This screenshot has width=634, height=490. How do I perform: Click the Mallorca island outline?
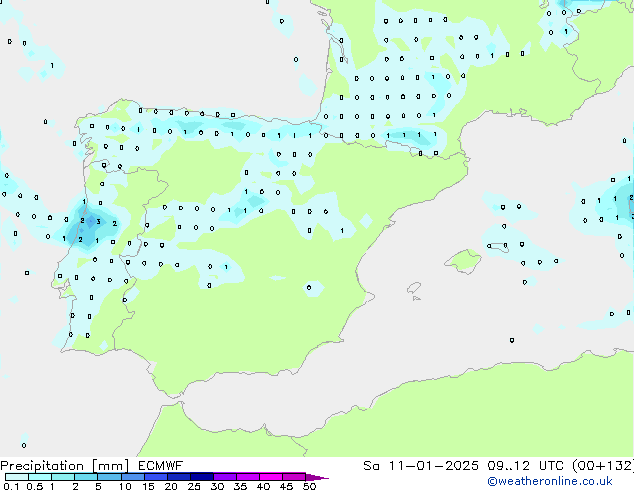coord(463,261)
